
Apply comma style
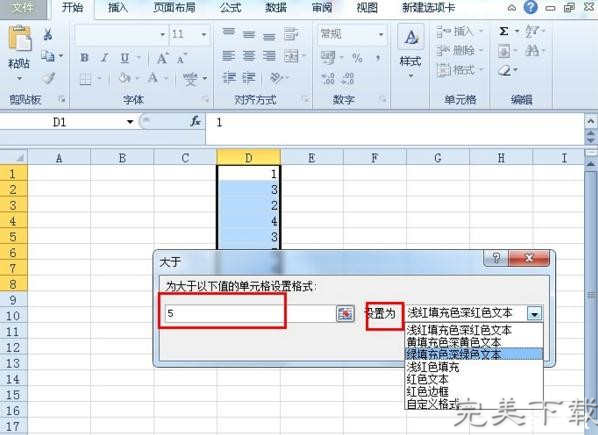[x=378, y=58]
